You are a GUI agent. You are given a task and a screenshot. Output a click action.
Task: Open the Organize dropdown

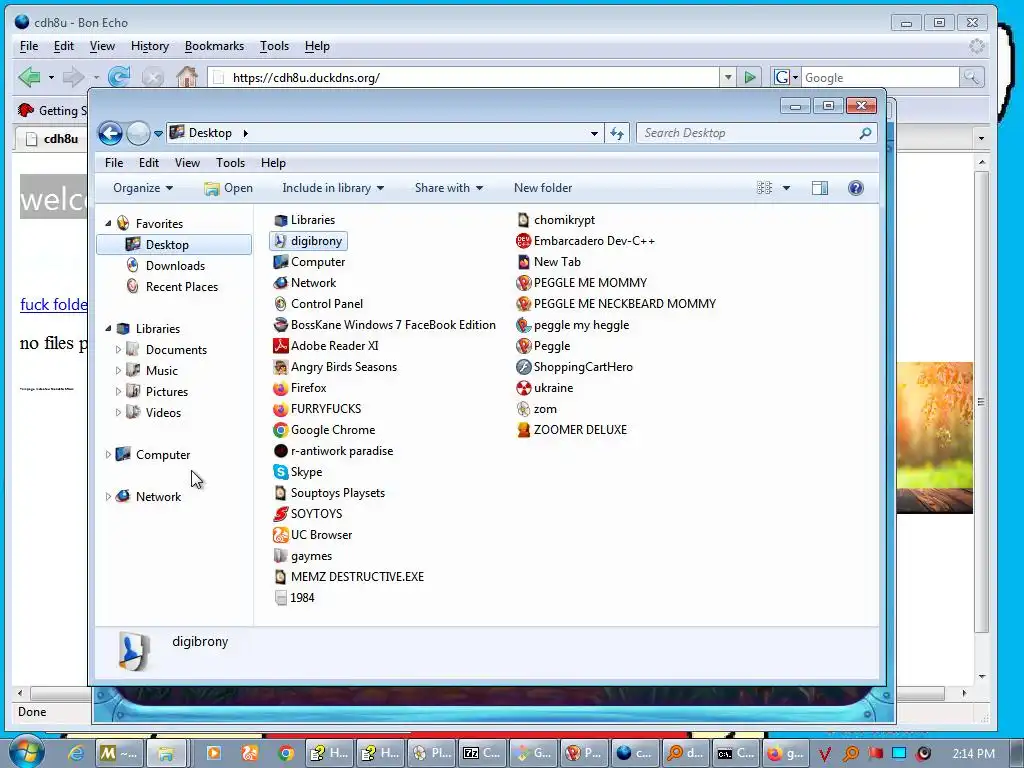coord(143,188)
